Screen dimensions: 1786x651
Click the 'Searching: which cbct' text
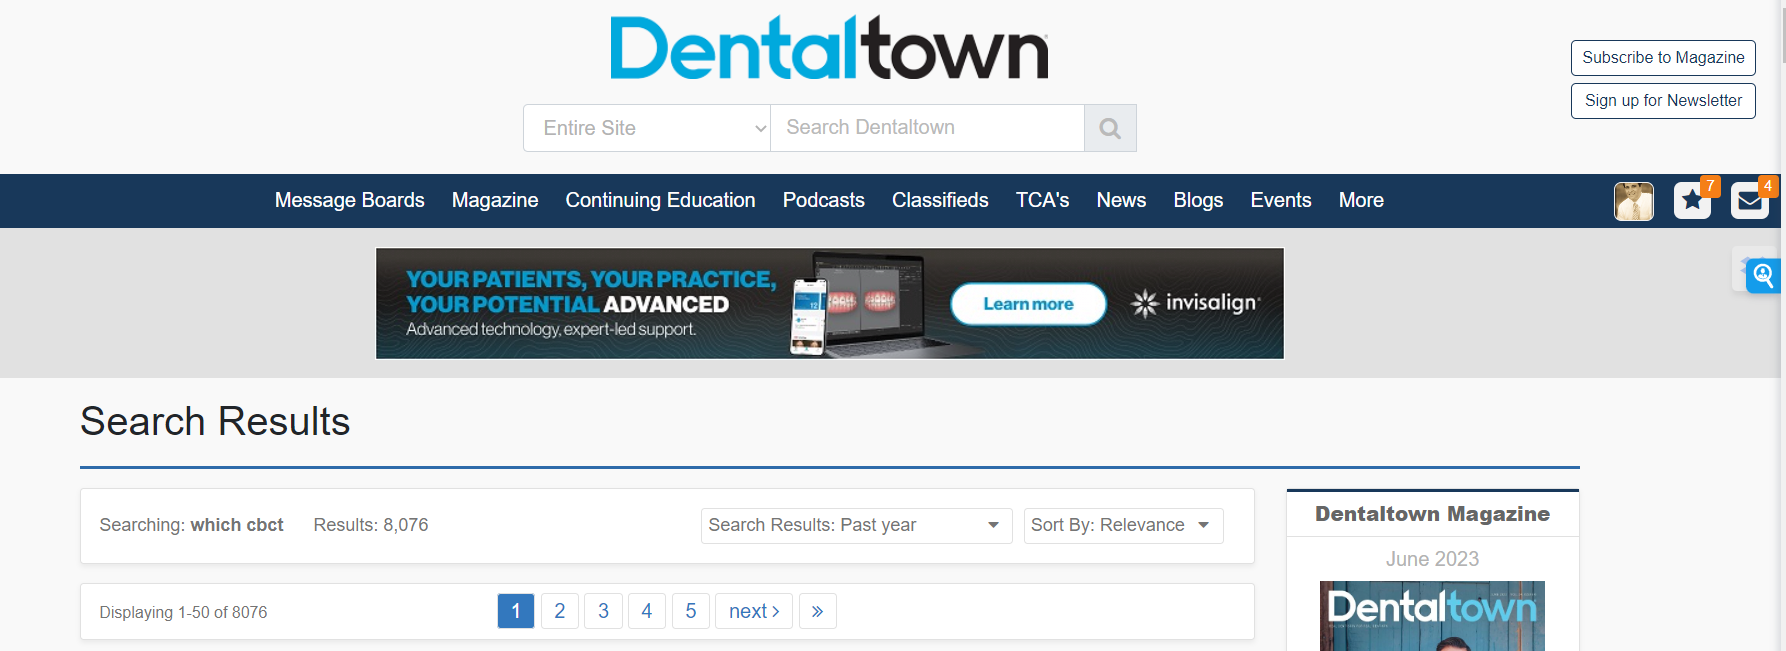coord(191,525)
